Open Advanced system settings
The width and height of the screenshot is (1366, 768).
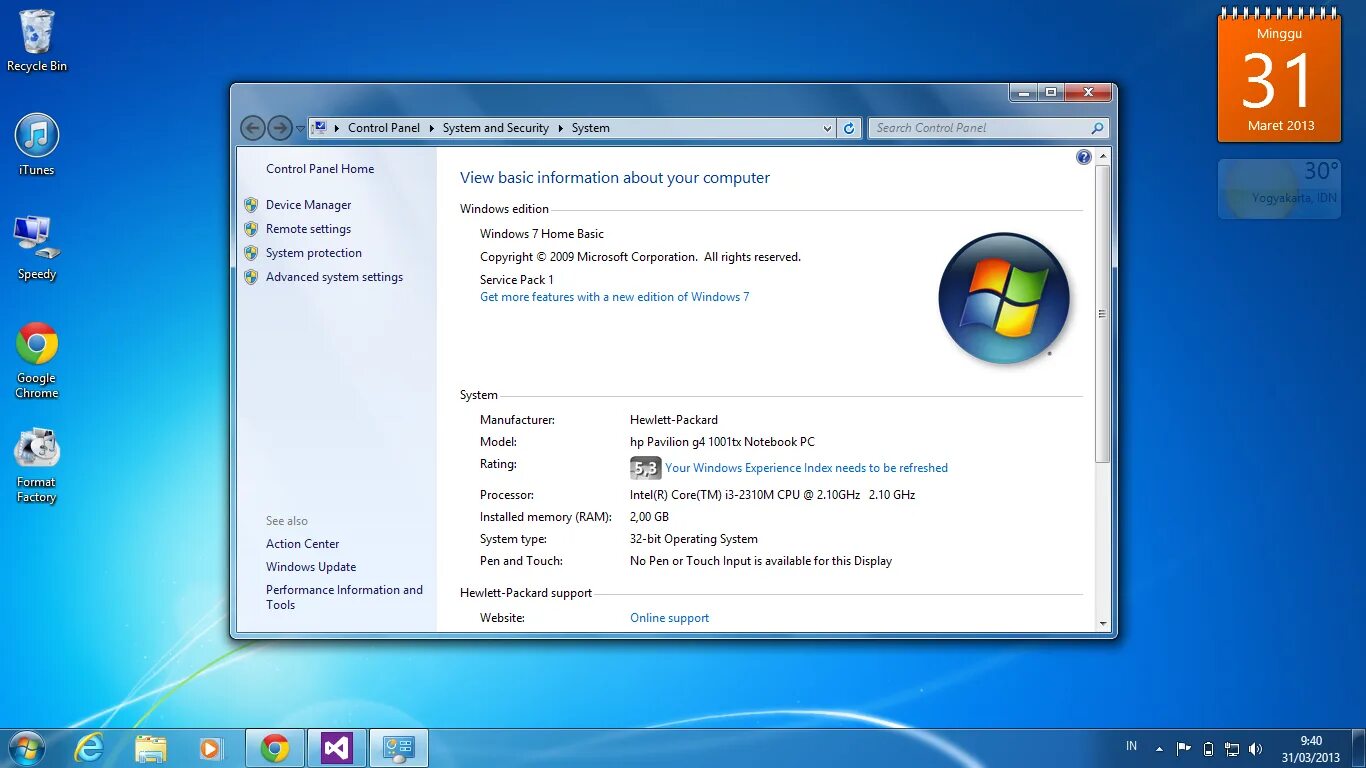(335, 277)
